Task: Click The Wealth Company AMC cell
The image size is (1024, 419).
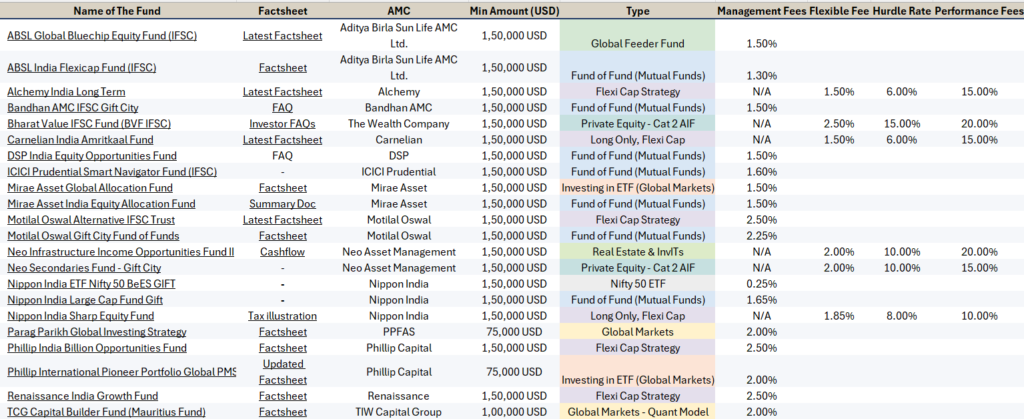Action: (398, 124)
